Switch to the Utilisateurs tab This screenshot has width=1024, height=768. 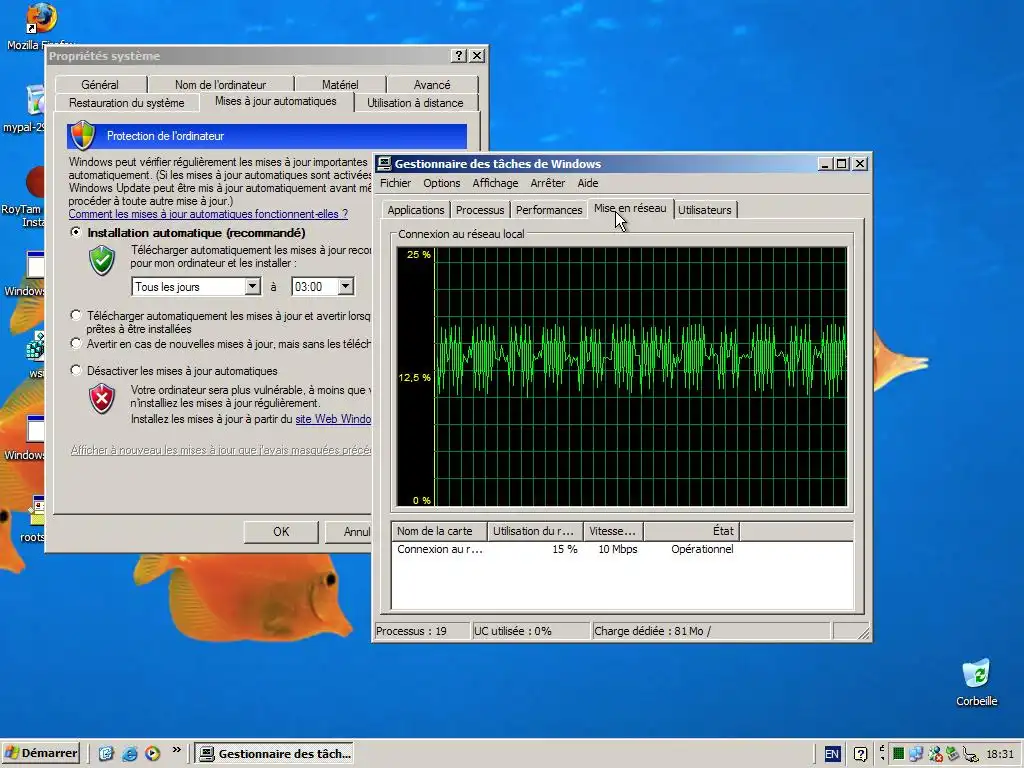click(705, 210)
